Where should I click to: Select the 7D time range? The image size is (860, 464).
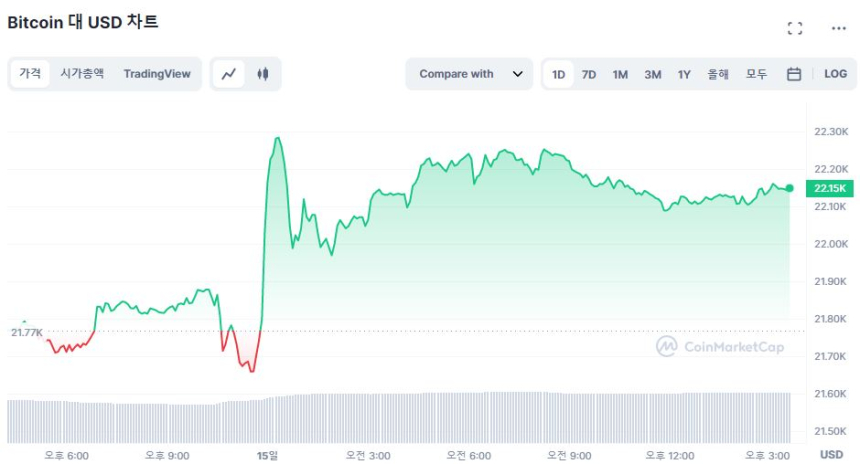(x=589, y=74)
